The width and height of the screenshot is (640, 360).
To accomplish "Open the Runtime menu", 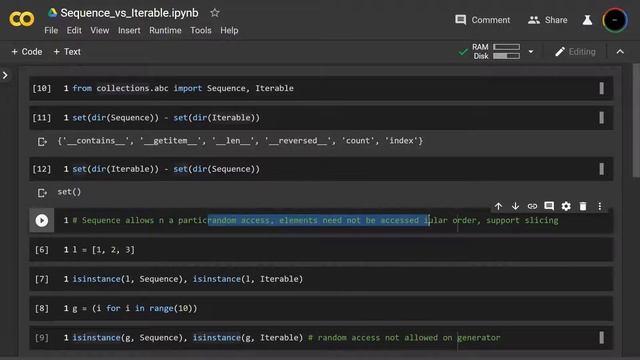I will pos(165,31).
